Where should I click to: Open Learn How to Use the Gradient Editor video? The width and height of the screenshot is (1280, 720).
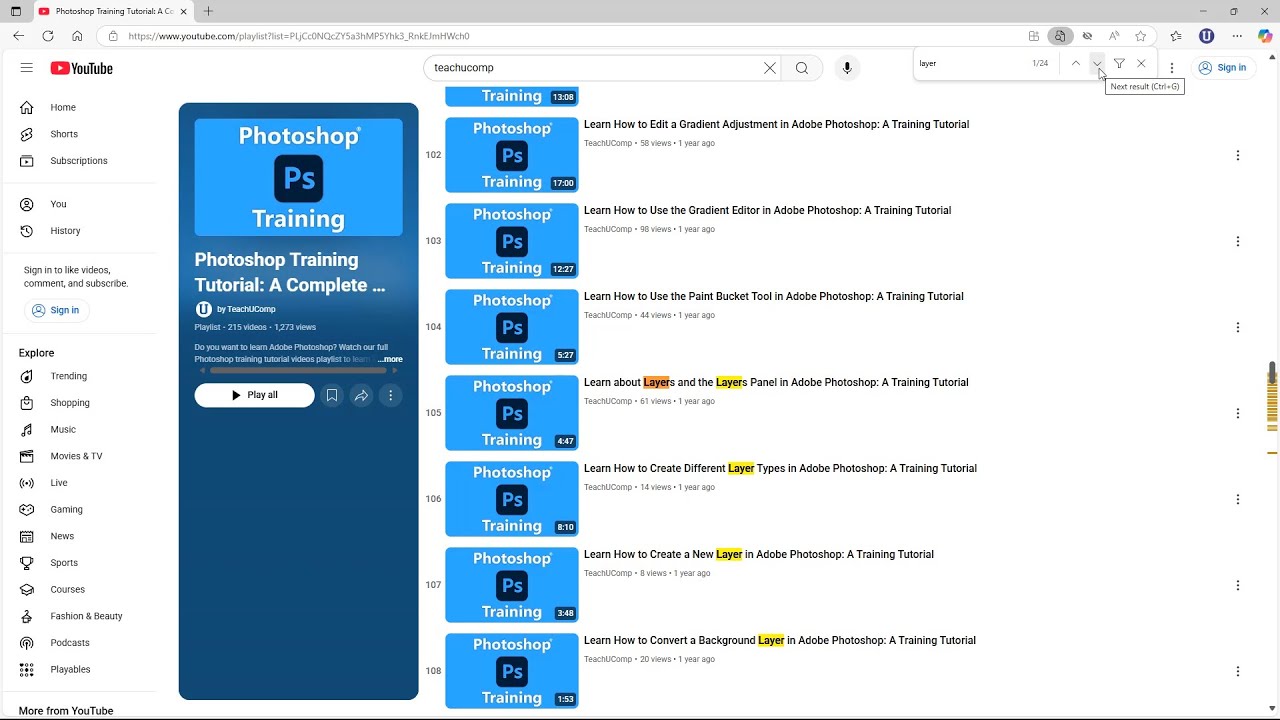point(767,211)
